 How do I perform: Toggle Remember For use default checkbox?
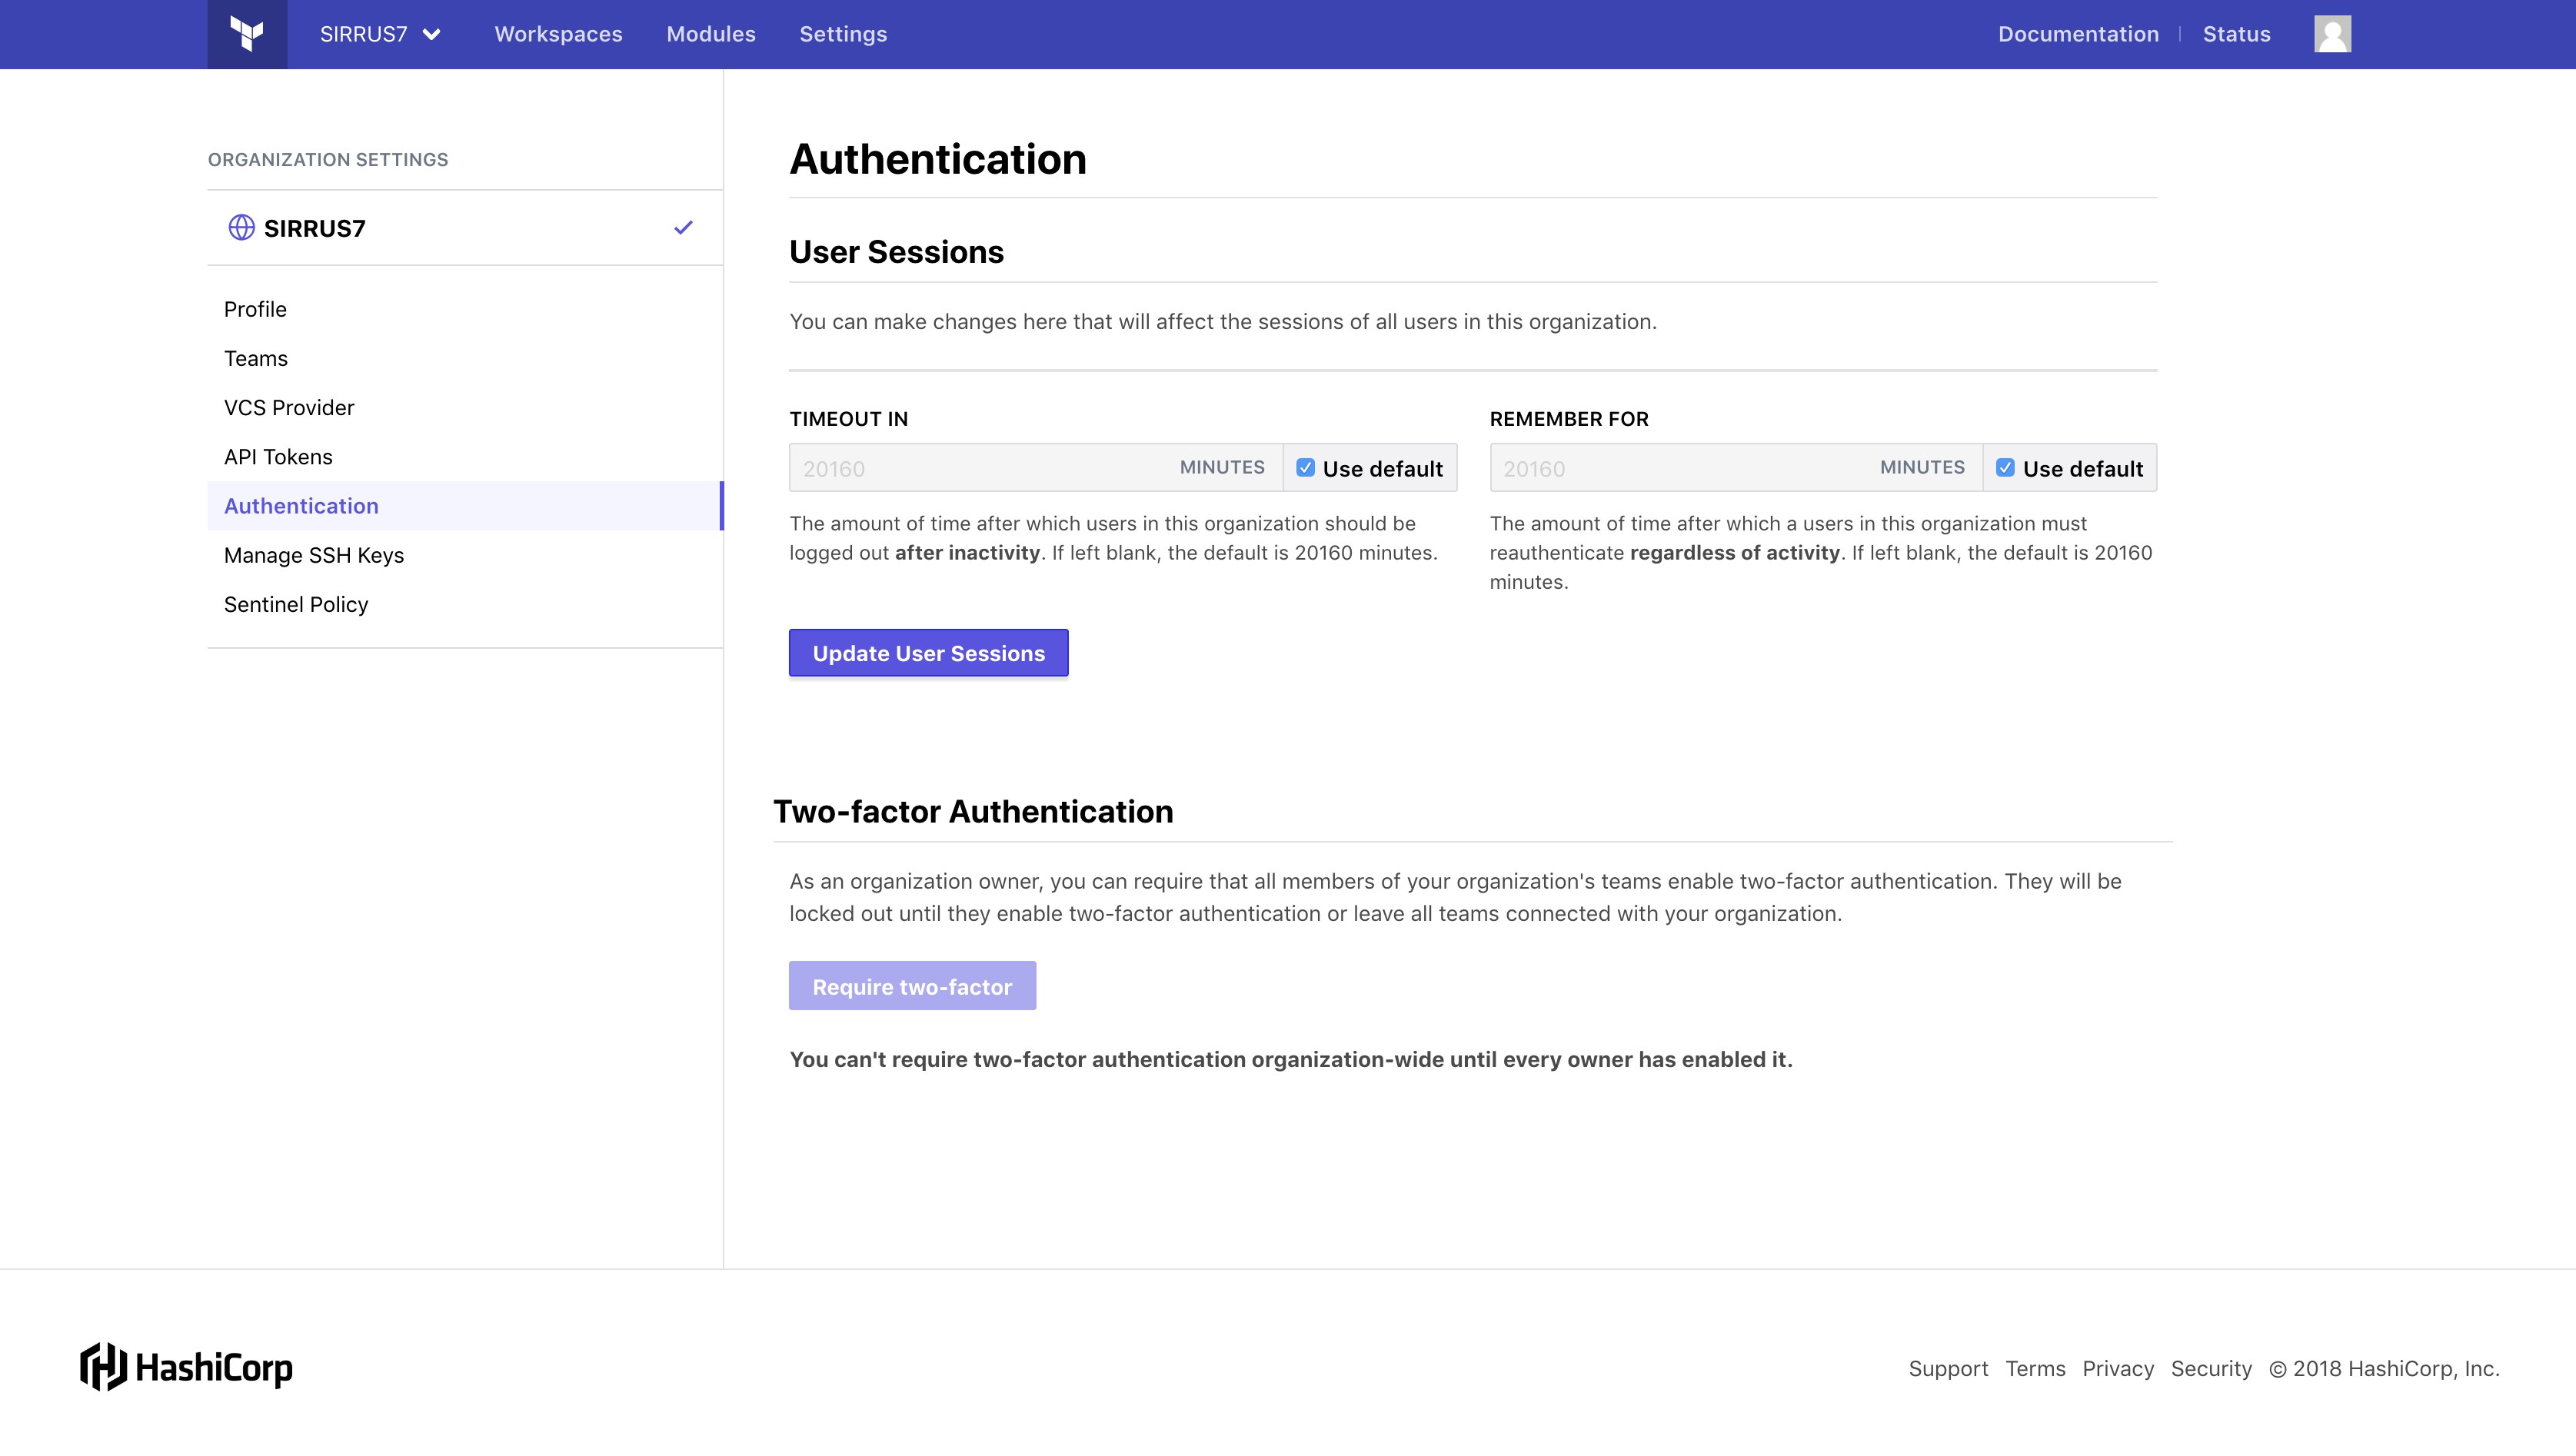[2005, 468]
